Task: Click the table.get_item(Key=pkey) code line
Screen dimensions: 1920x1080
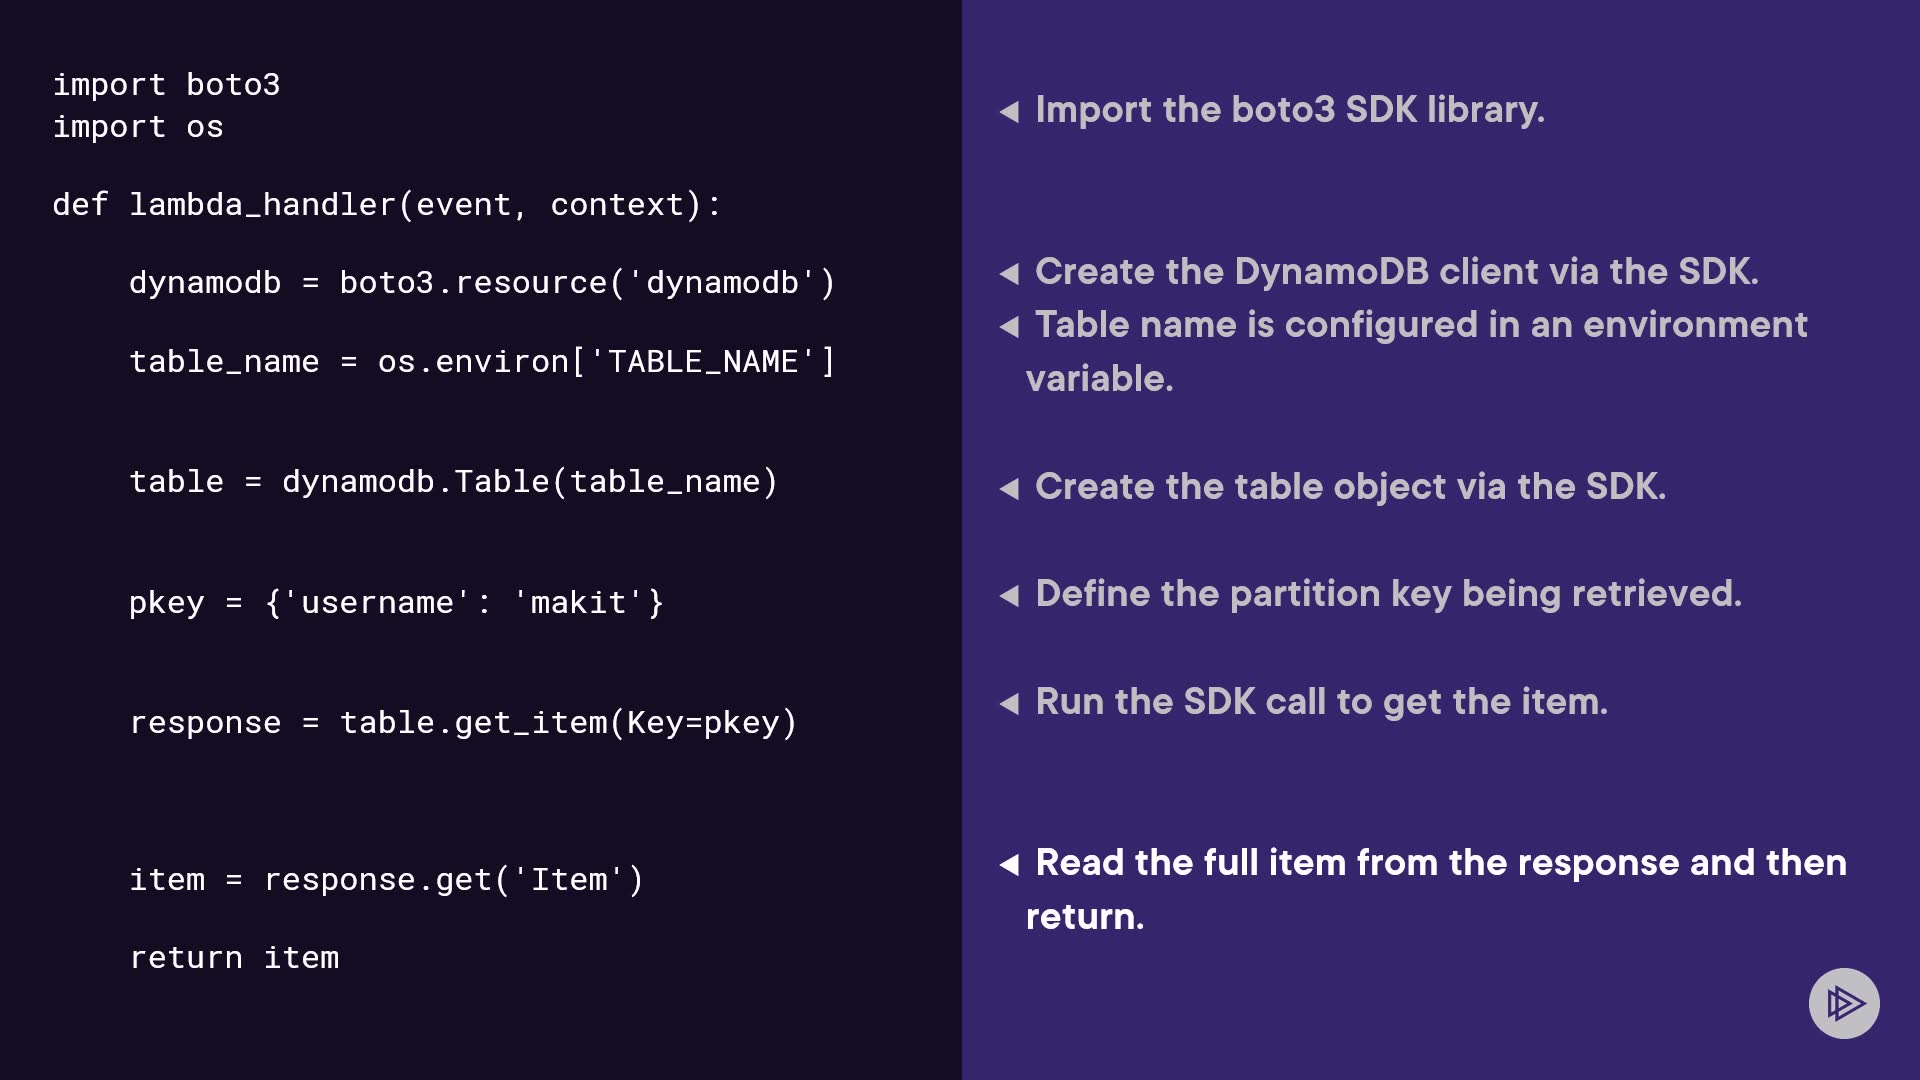Action: (x=463, y=723)
